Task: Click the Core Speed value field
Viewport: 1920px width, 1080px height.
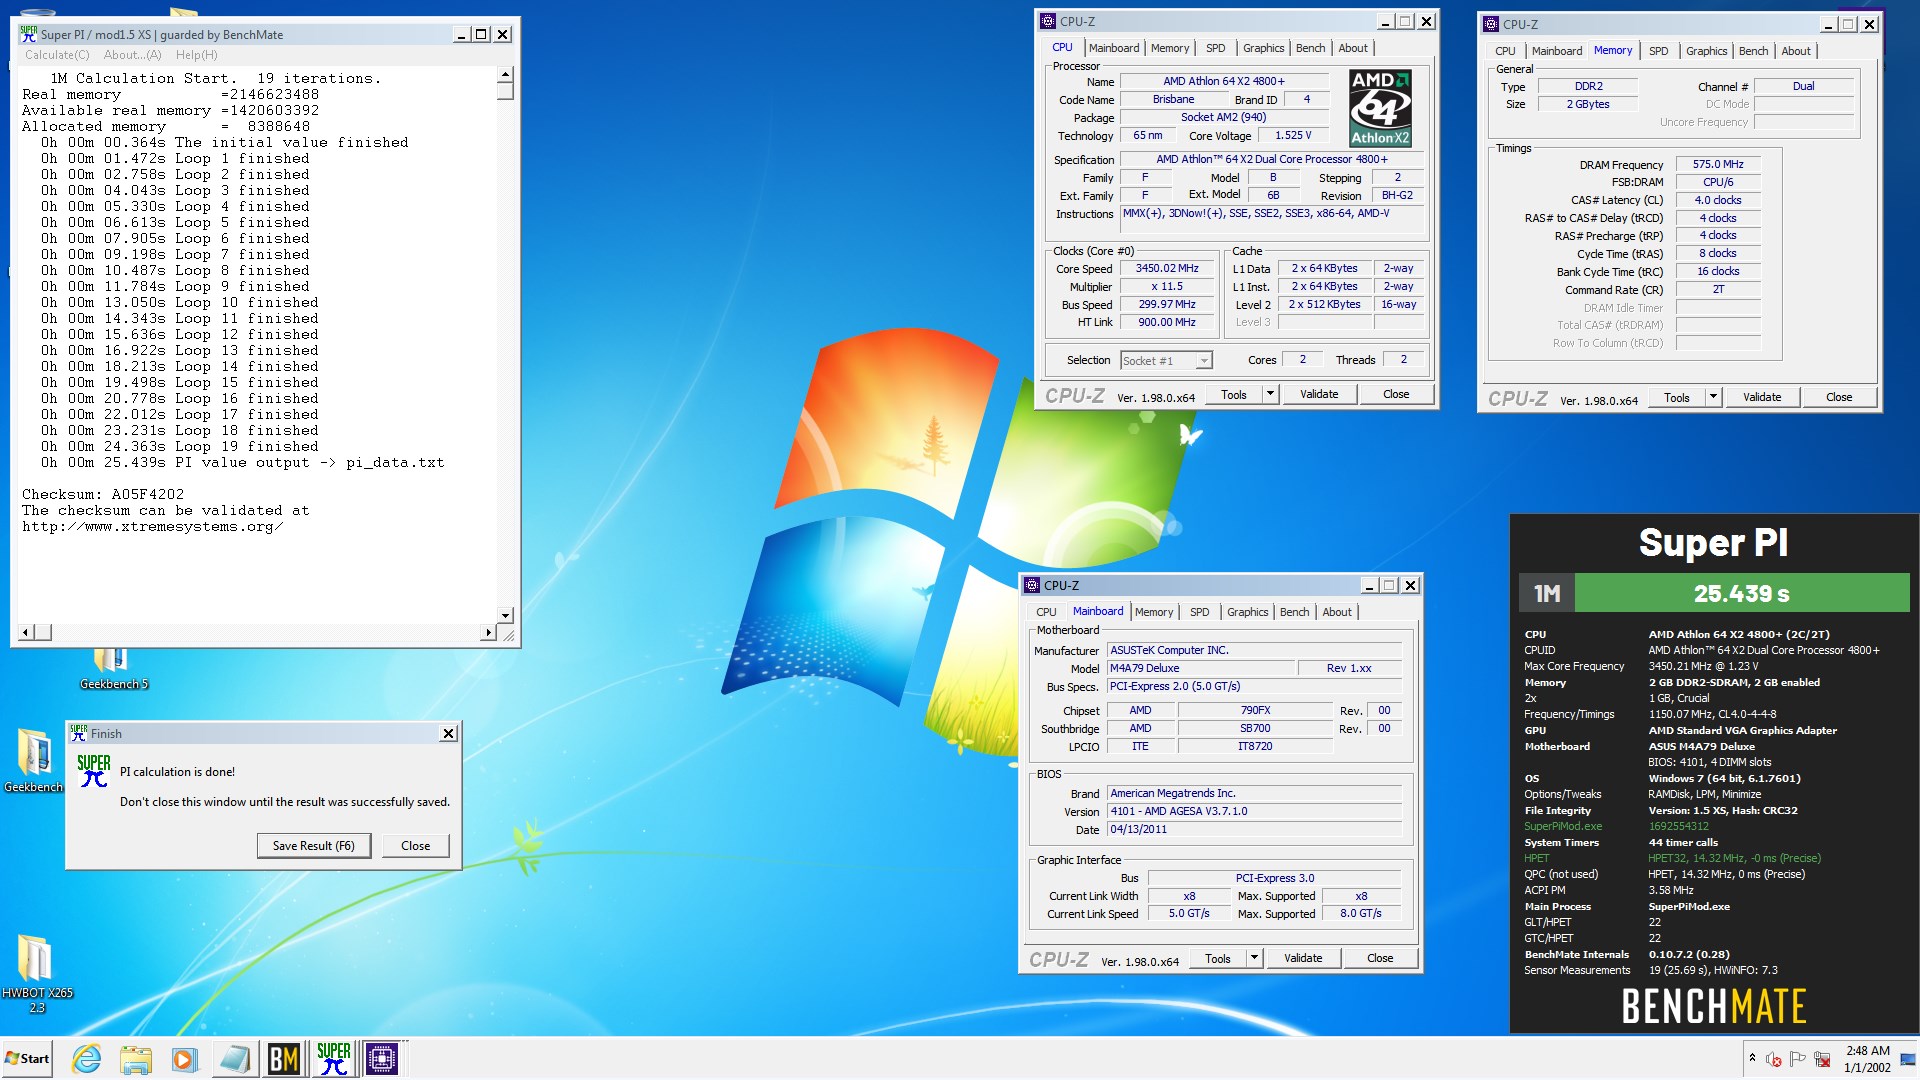Action: click(x=1166, y=269)
